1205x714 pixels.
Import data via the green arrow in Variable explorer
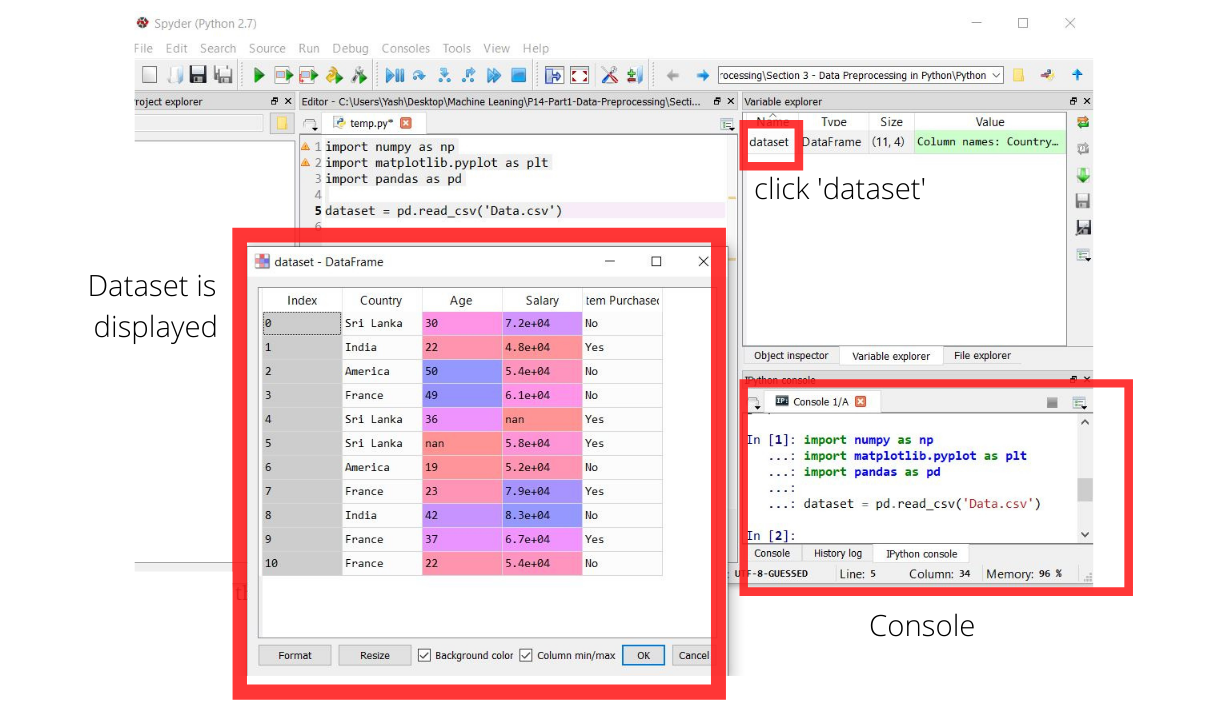[1082, 175]
